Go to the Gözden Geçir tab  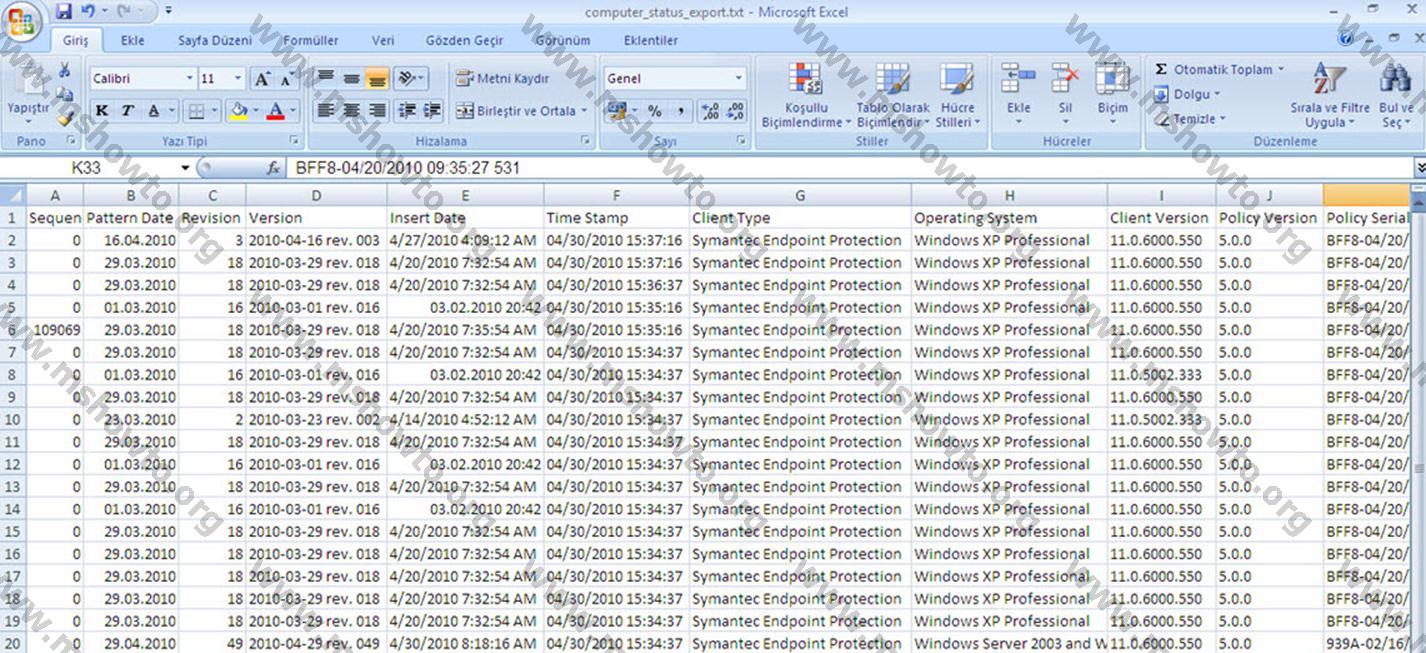[464, 40]
